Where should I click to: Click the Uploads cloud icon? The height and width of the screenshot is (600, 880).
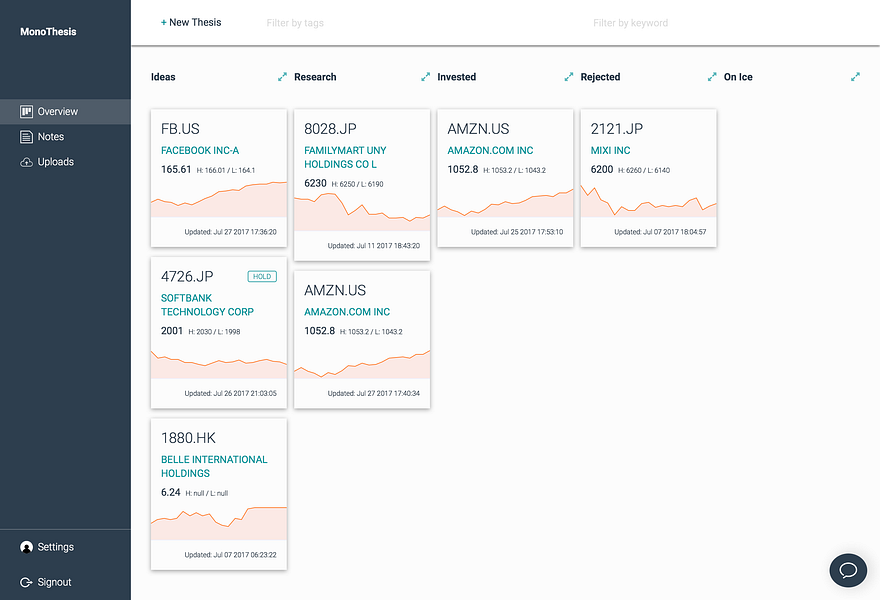click(26, 162)
